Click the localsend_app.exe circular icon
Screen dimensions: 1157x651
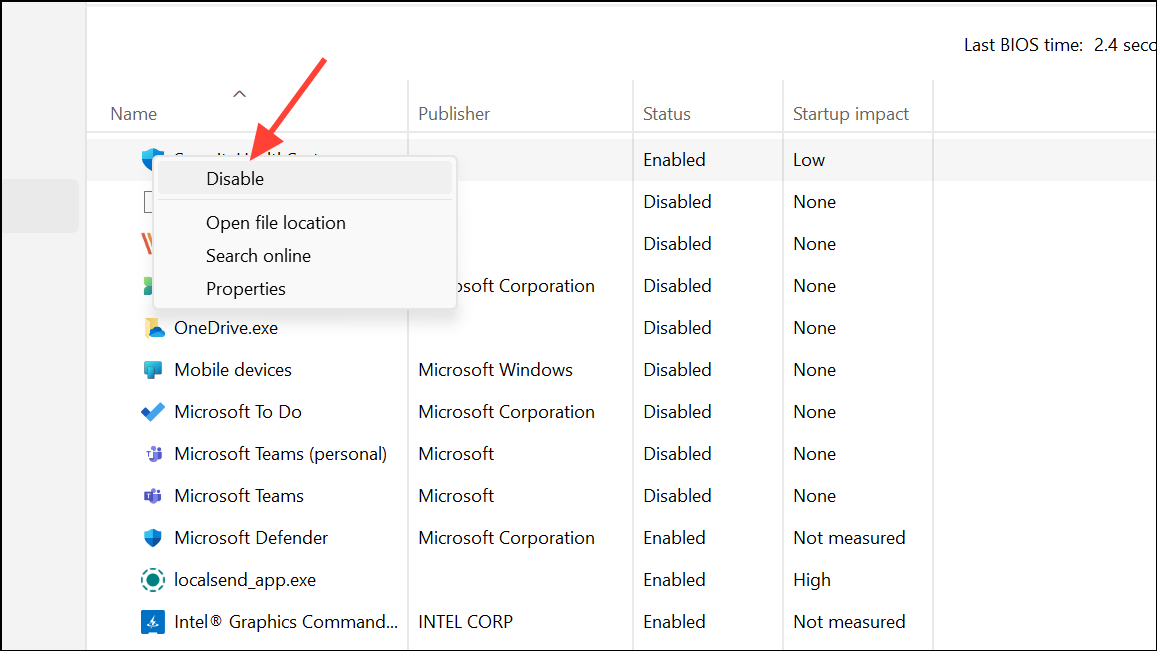[153, 580]
